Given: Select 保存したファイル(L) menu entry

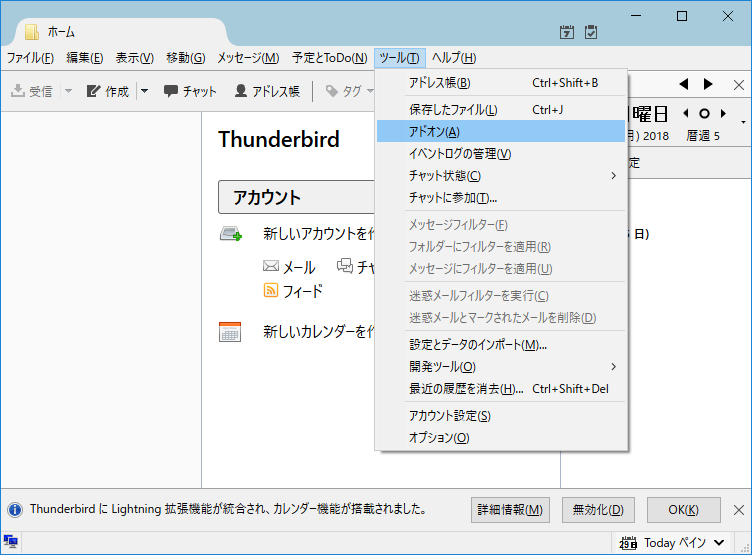Looking at the screenshot, I should click(x=501, y=110).
